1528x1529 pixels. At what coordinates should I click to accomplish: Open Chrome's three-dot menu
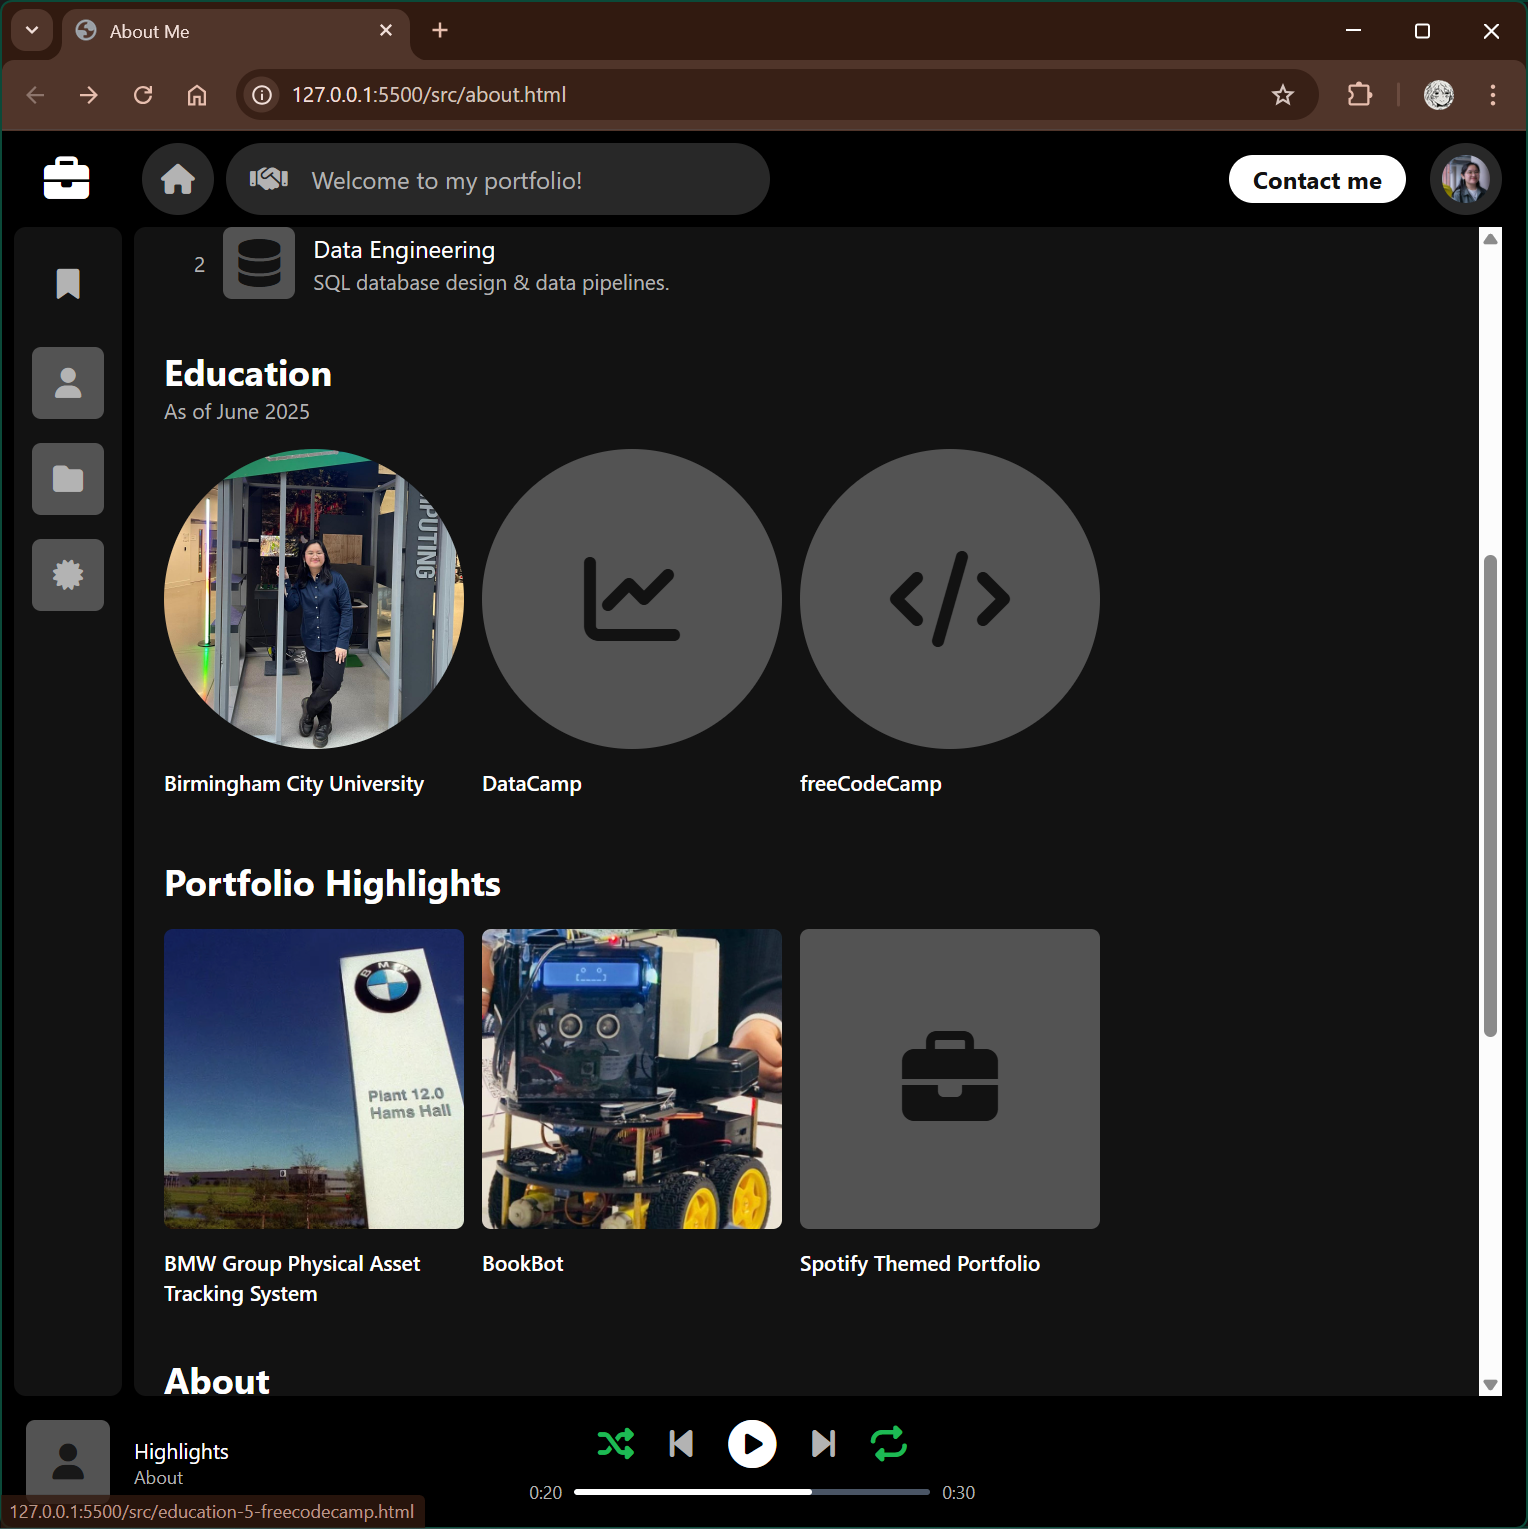1492,95
